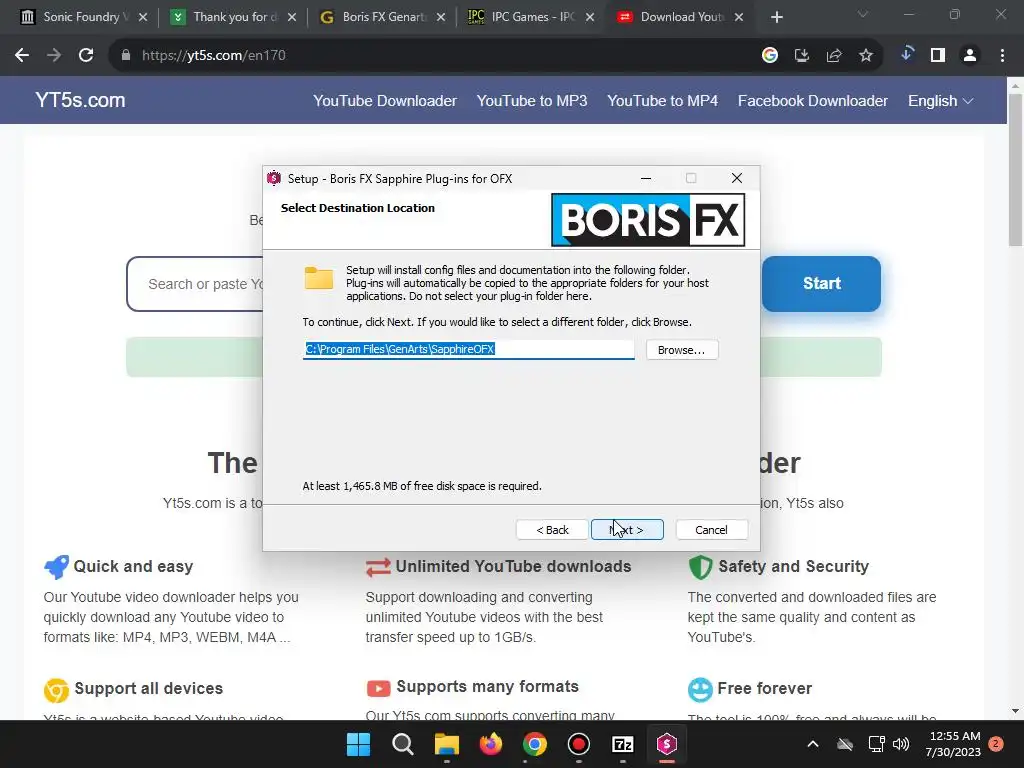Image resolution: width=1024 pixels, height=768 pixels.
Task: Open a new browser tab
Action: 776,18
